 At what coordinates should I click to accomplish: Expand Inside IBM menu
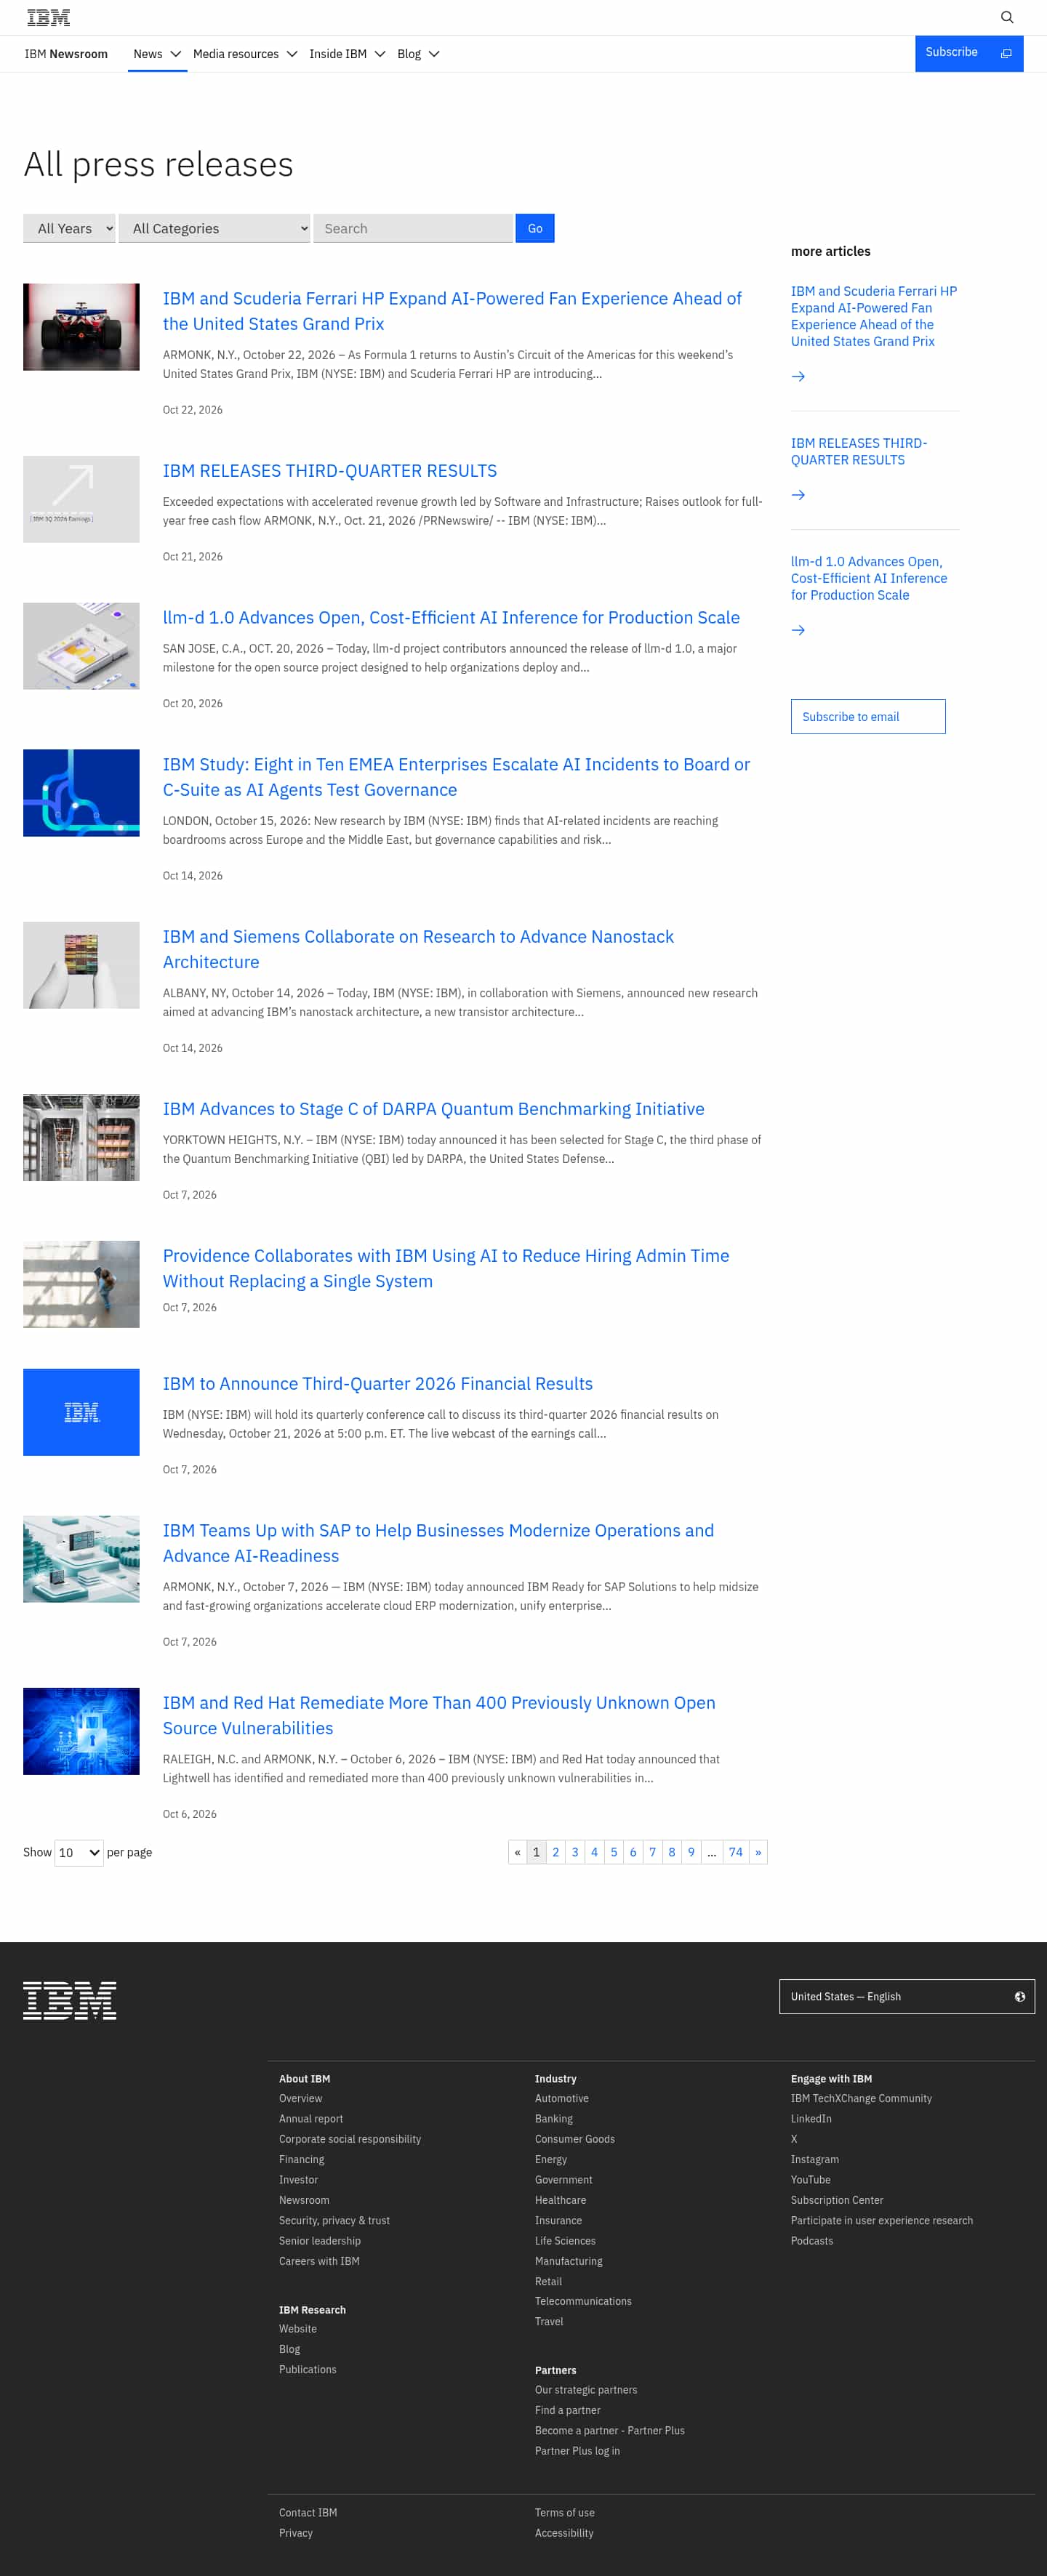347,54
